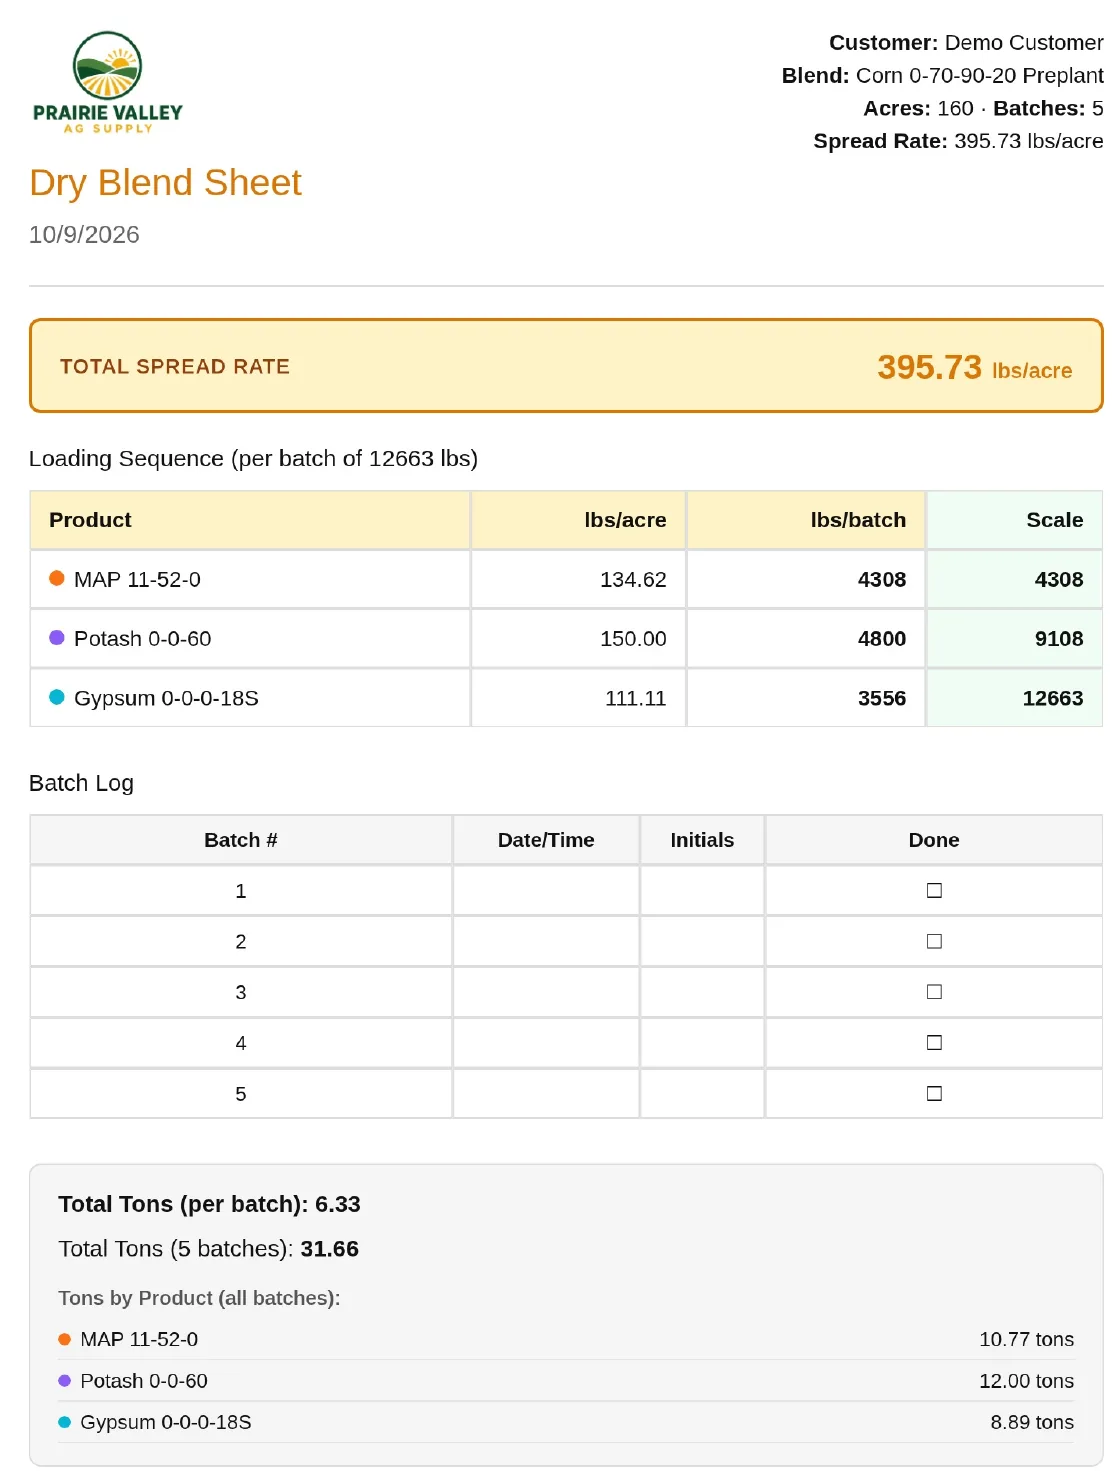1119x1471 pixels.
Task: Click the purple dot beside Potash in Loading Sequence
Action: (57, 638)
